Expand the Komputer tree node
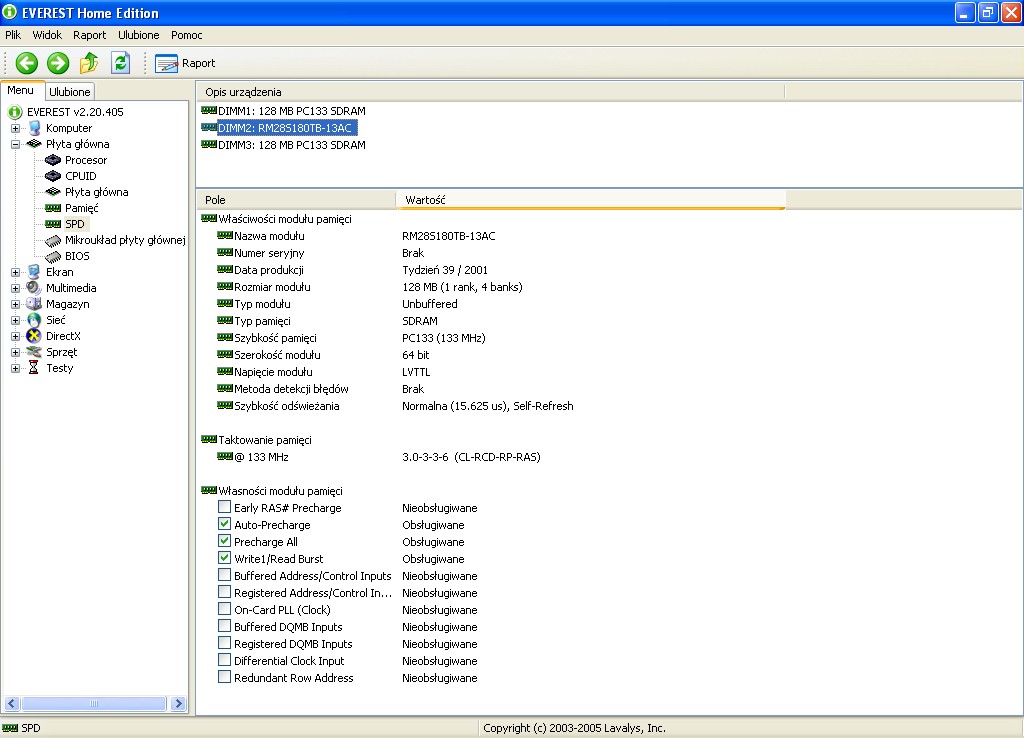Image resolution: width=1024 pixels, height=738 pixels. pos(15,128)
